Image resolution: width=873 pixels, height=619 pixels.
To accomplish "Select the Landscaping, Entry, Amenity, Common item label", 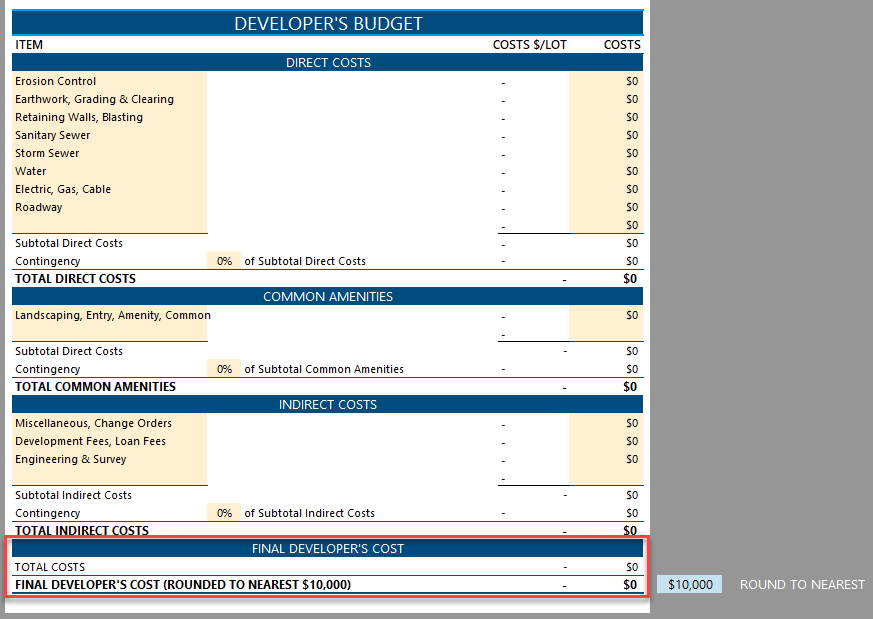I will point(108,314).
